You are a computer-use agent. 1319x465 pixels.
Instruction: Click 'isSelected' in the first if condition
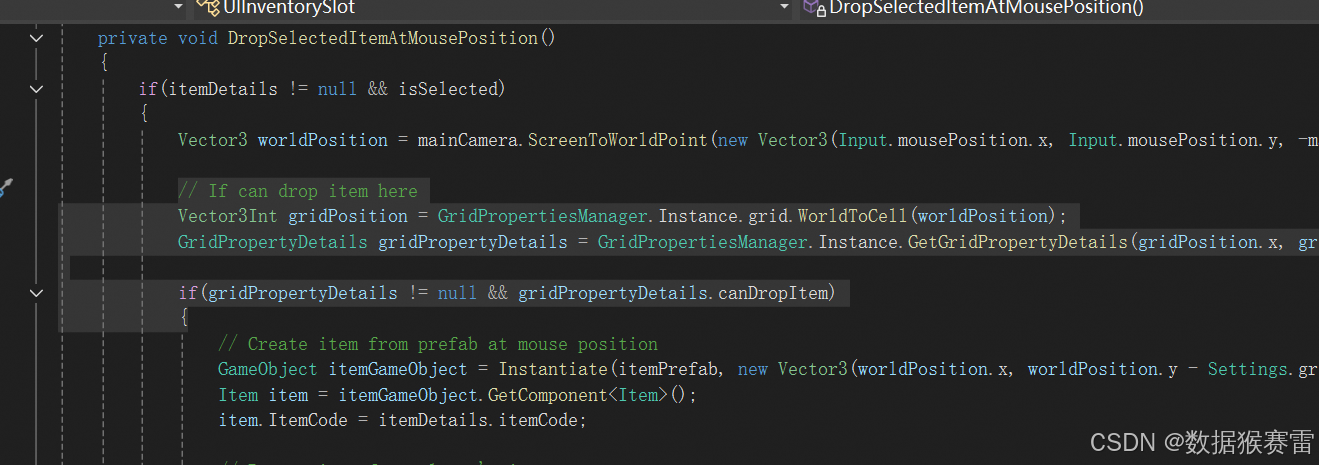448,89
